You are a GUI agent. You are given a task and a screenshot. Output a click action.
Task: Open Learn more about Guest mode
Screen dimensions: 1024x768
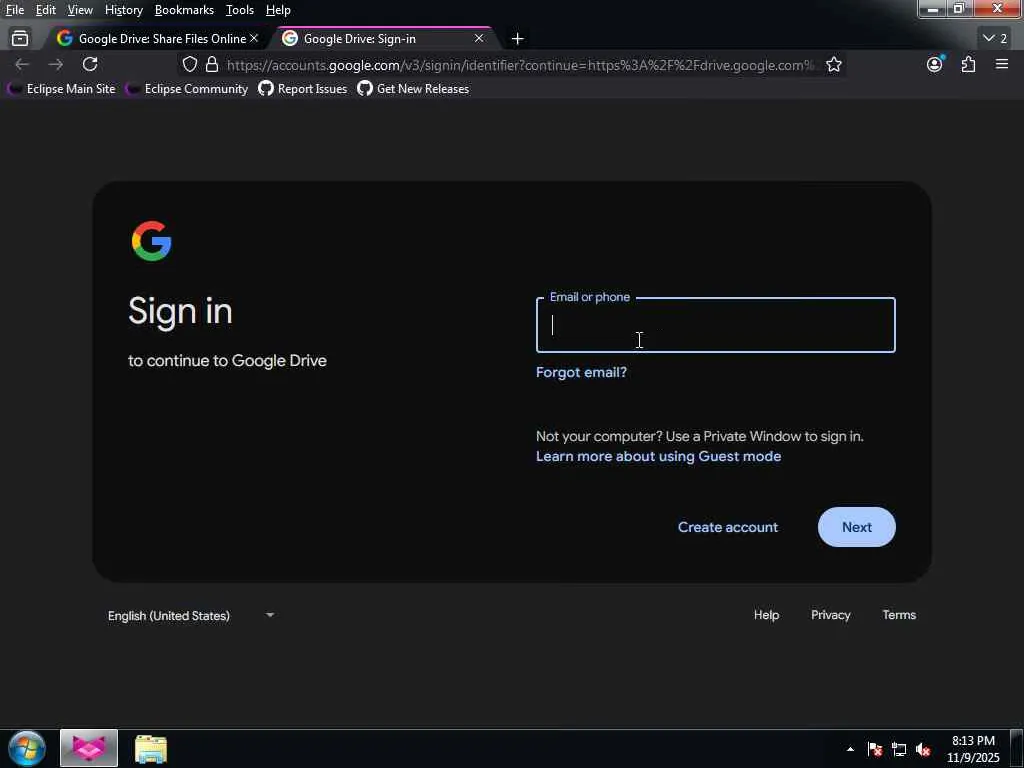(658, 456)
